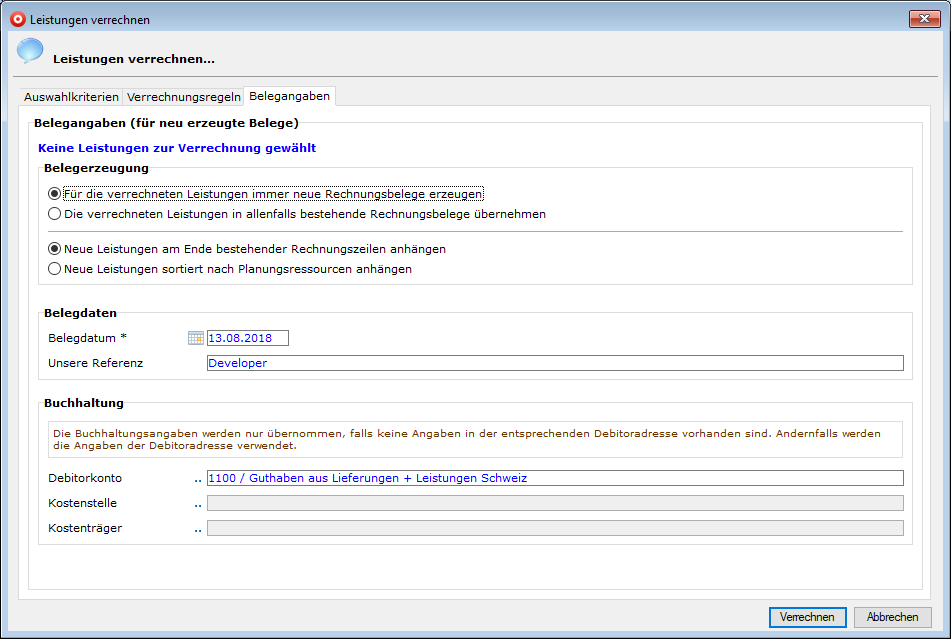The width and height of the screenshot is (951, 639).
Task: Click the red app icon in title bar
Action: pos(17,19)
